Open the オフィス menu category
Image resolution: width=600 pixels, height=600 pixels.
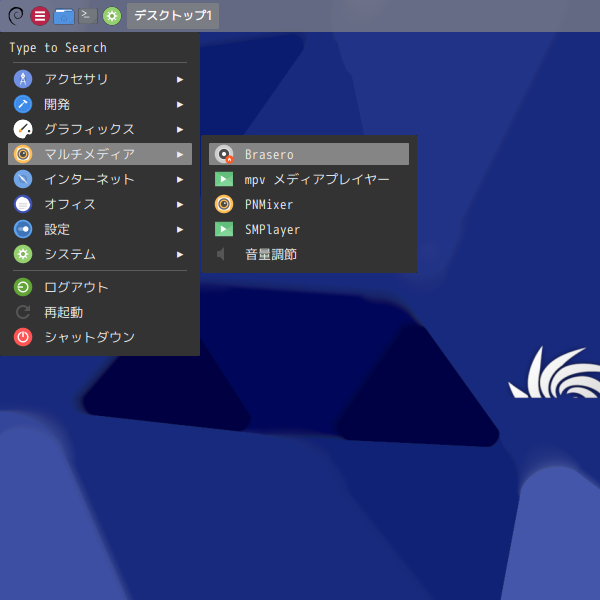coord(100,204)
